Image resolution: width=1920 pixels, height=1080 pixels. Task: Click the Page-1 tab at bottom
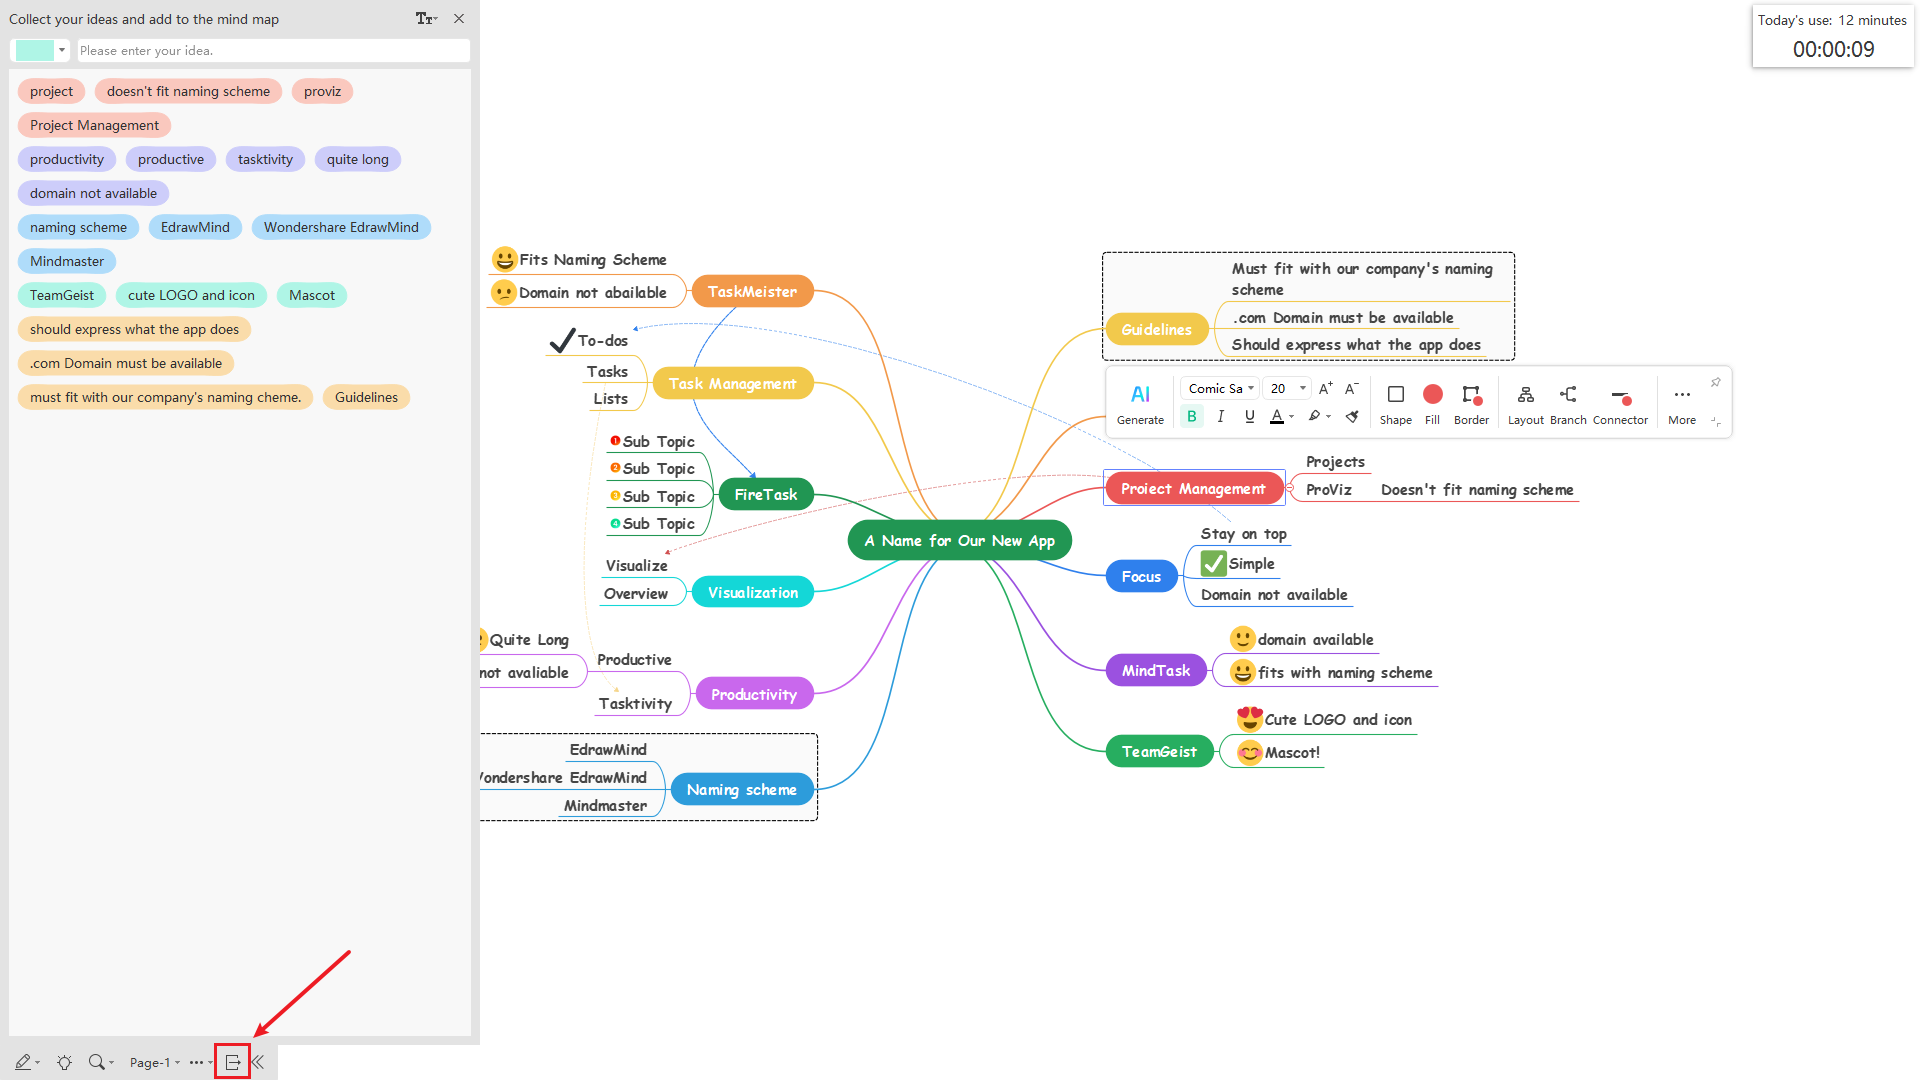[x=149, y=1063]
